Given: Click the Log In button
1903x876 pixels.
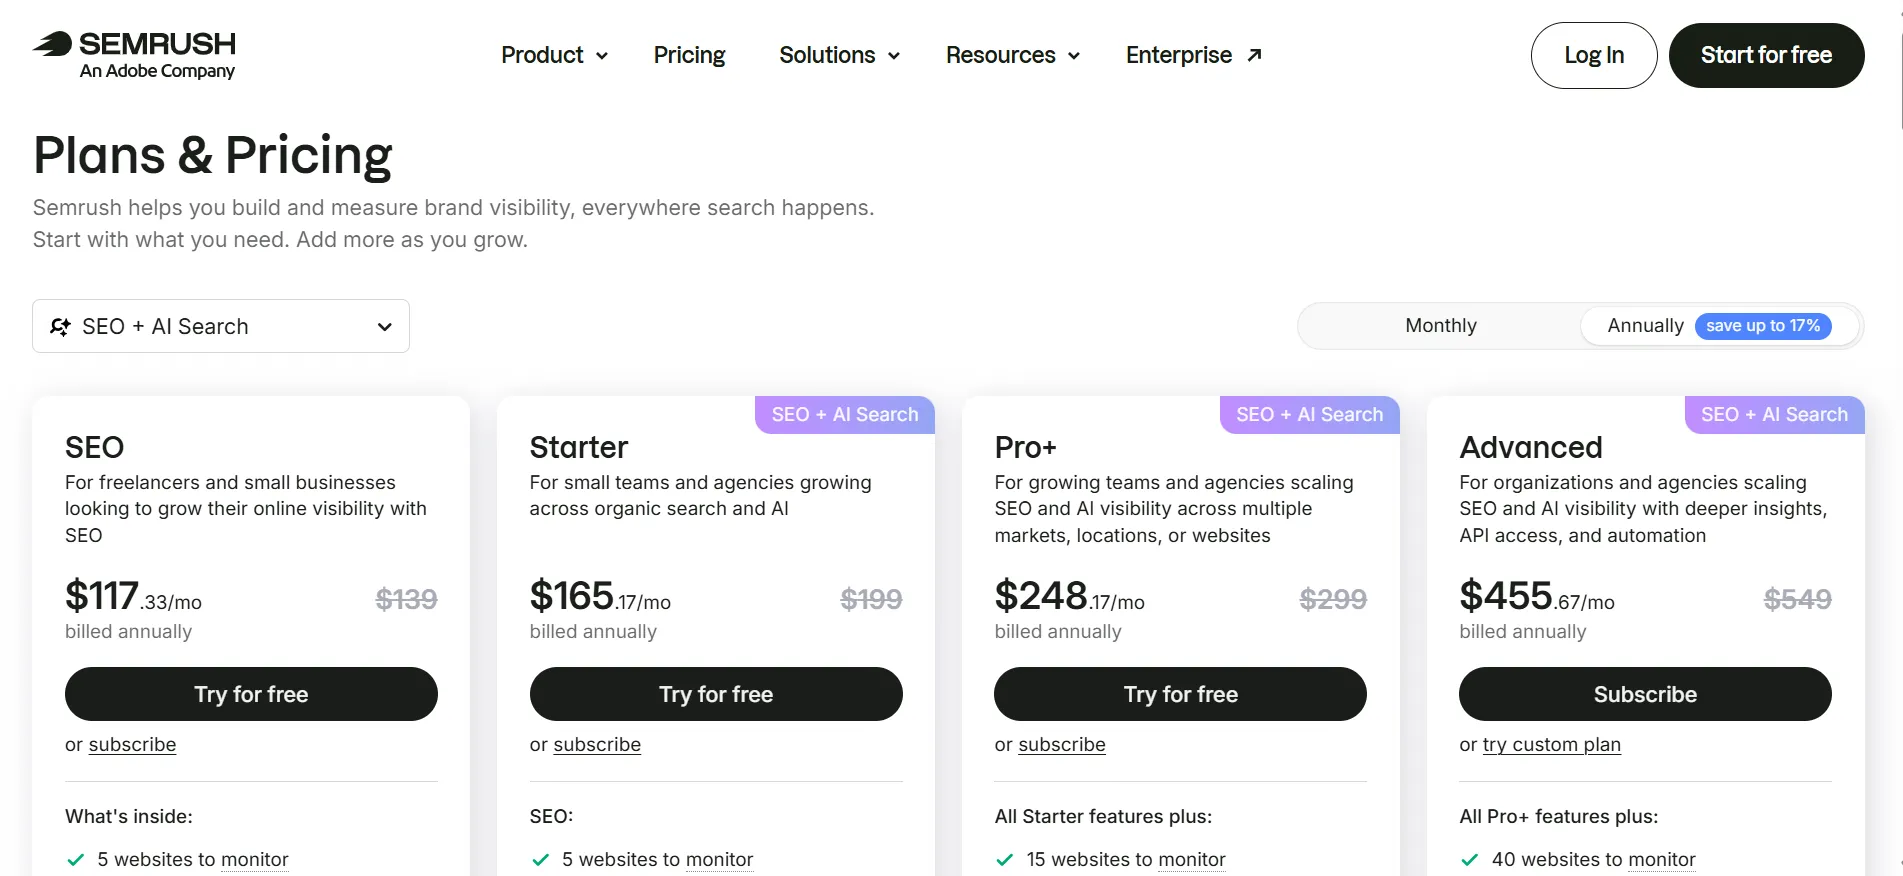Looking at the screenshot, I should 1594,55.
